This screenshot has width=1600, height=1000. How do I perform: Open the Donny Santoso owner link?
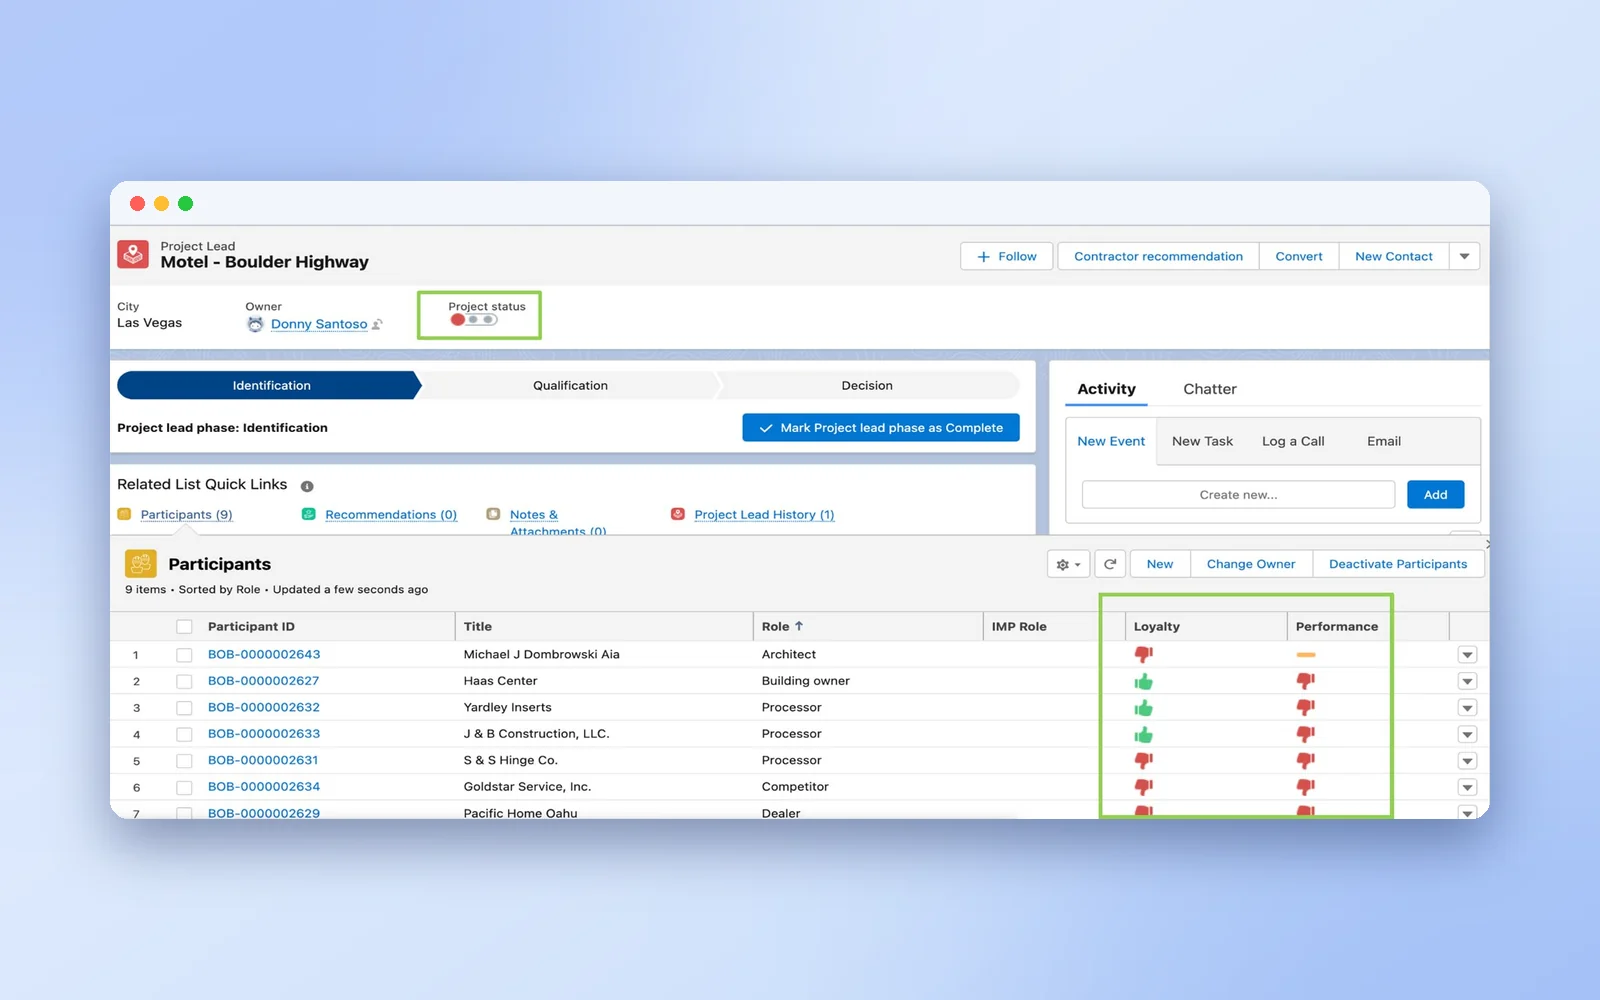(319, 324)
